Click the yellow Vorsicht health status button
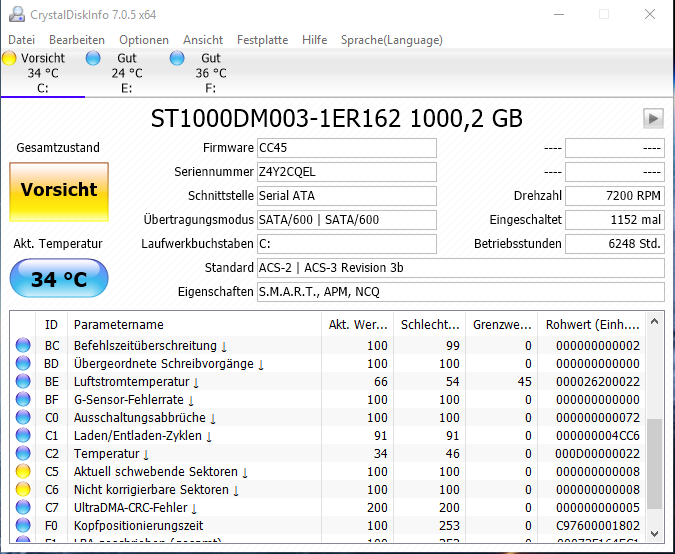Screen dimensions: 675x554 pyautogui.click(x=59, y=192)
